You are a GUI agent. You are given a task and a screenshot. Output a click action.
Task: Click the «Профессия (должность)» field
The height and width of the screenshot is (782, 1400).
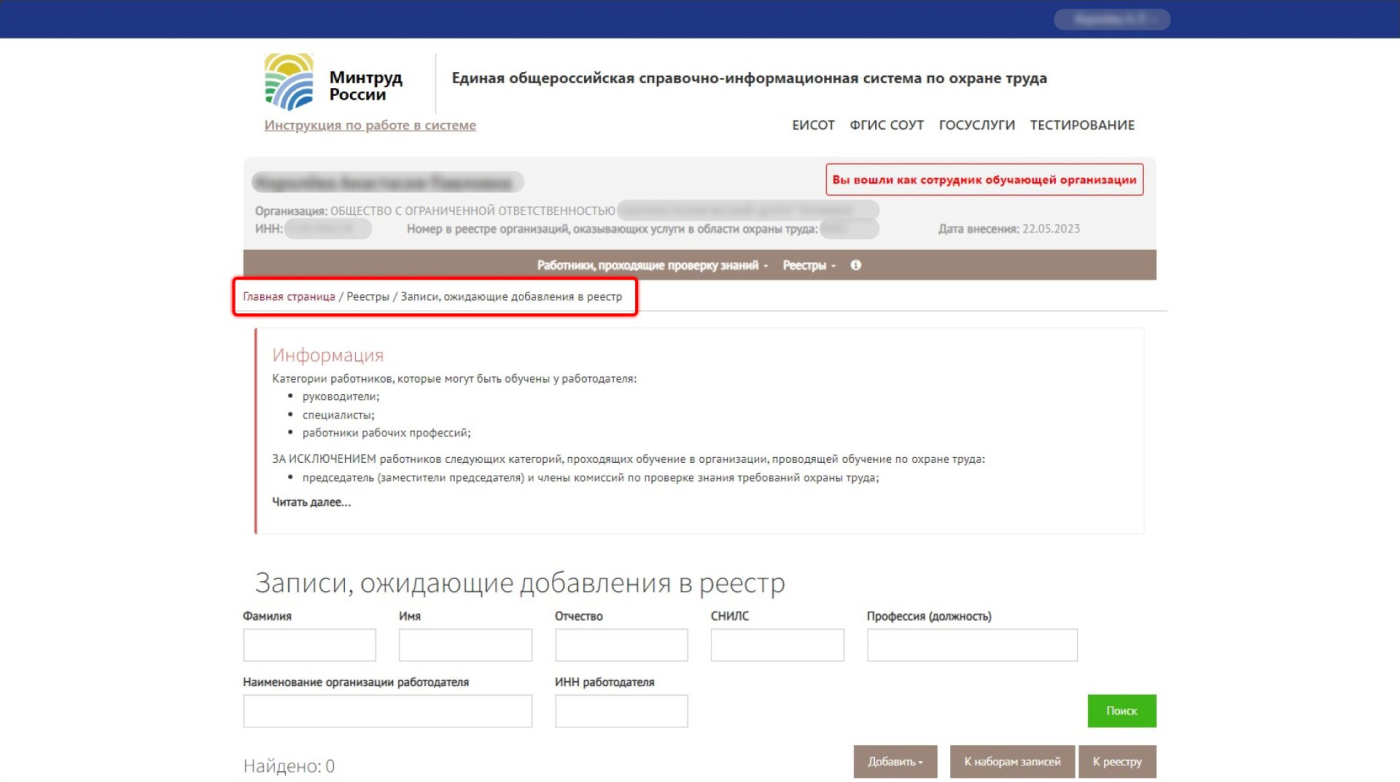point(972,645)
